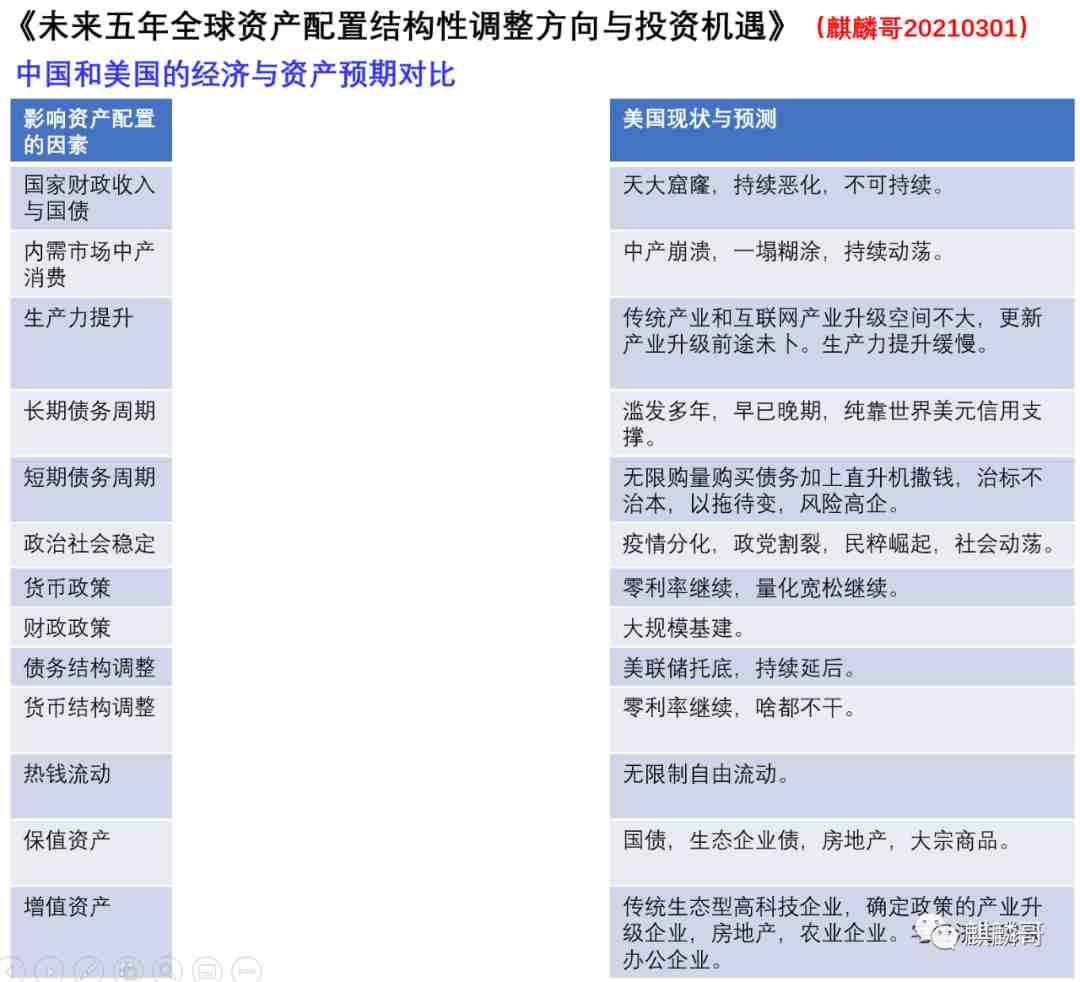
Task: Select the cell 财政政策
Action: (x=91, y=627)
